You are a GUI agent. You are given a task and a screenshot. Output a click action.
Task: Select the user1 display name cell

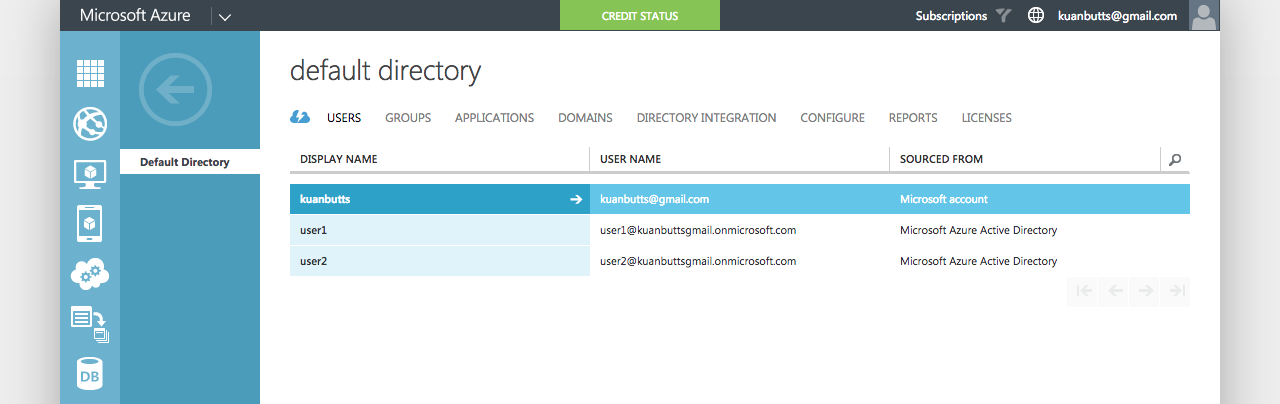tap(440, 230)
